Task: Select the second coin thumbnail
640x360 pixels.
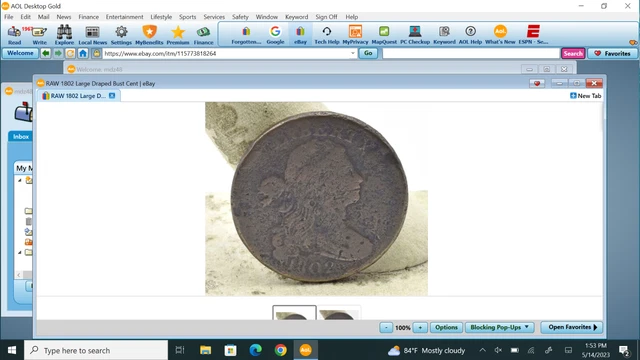Action: pyautogui.click(x=339, y=313)
